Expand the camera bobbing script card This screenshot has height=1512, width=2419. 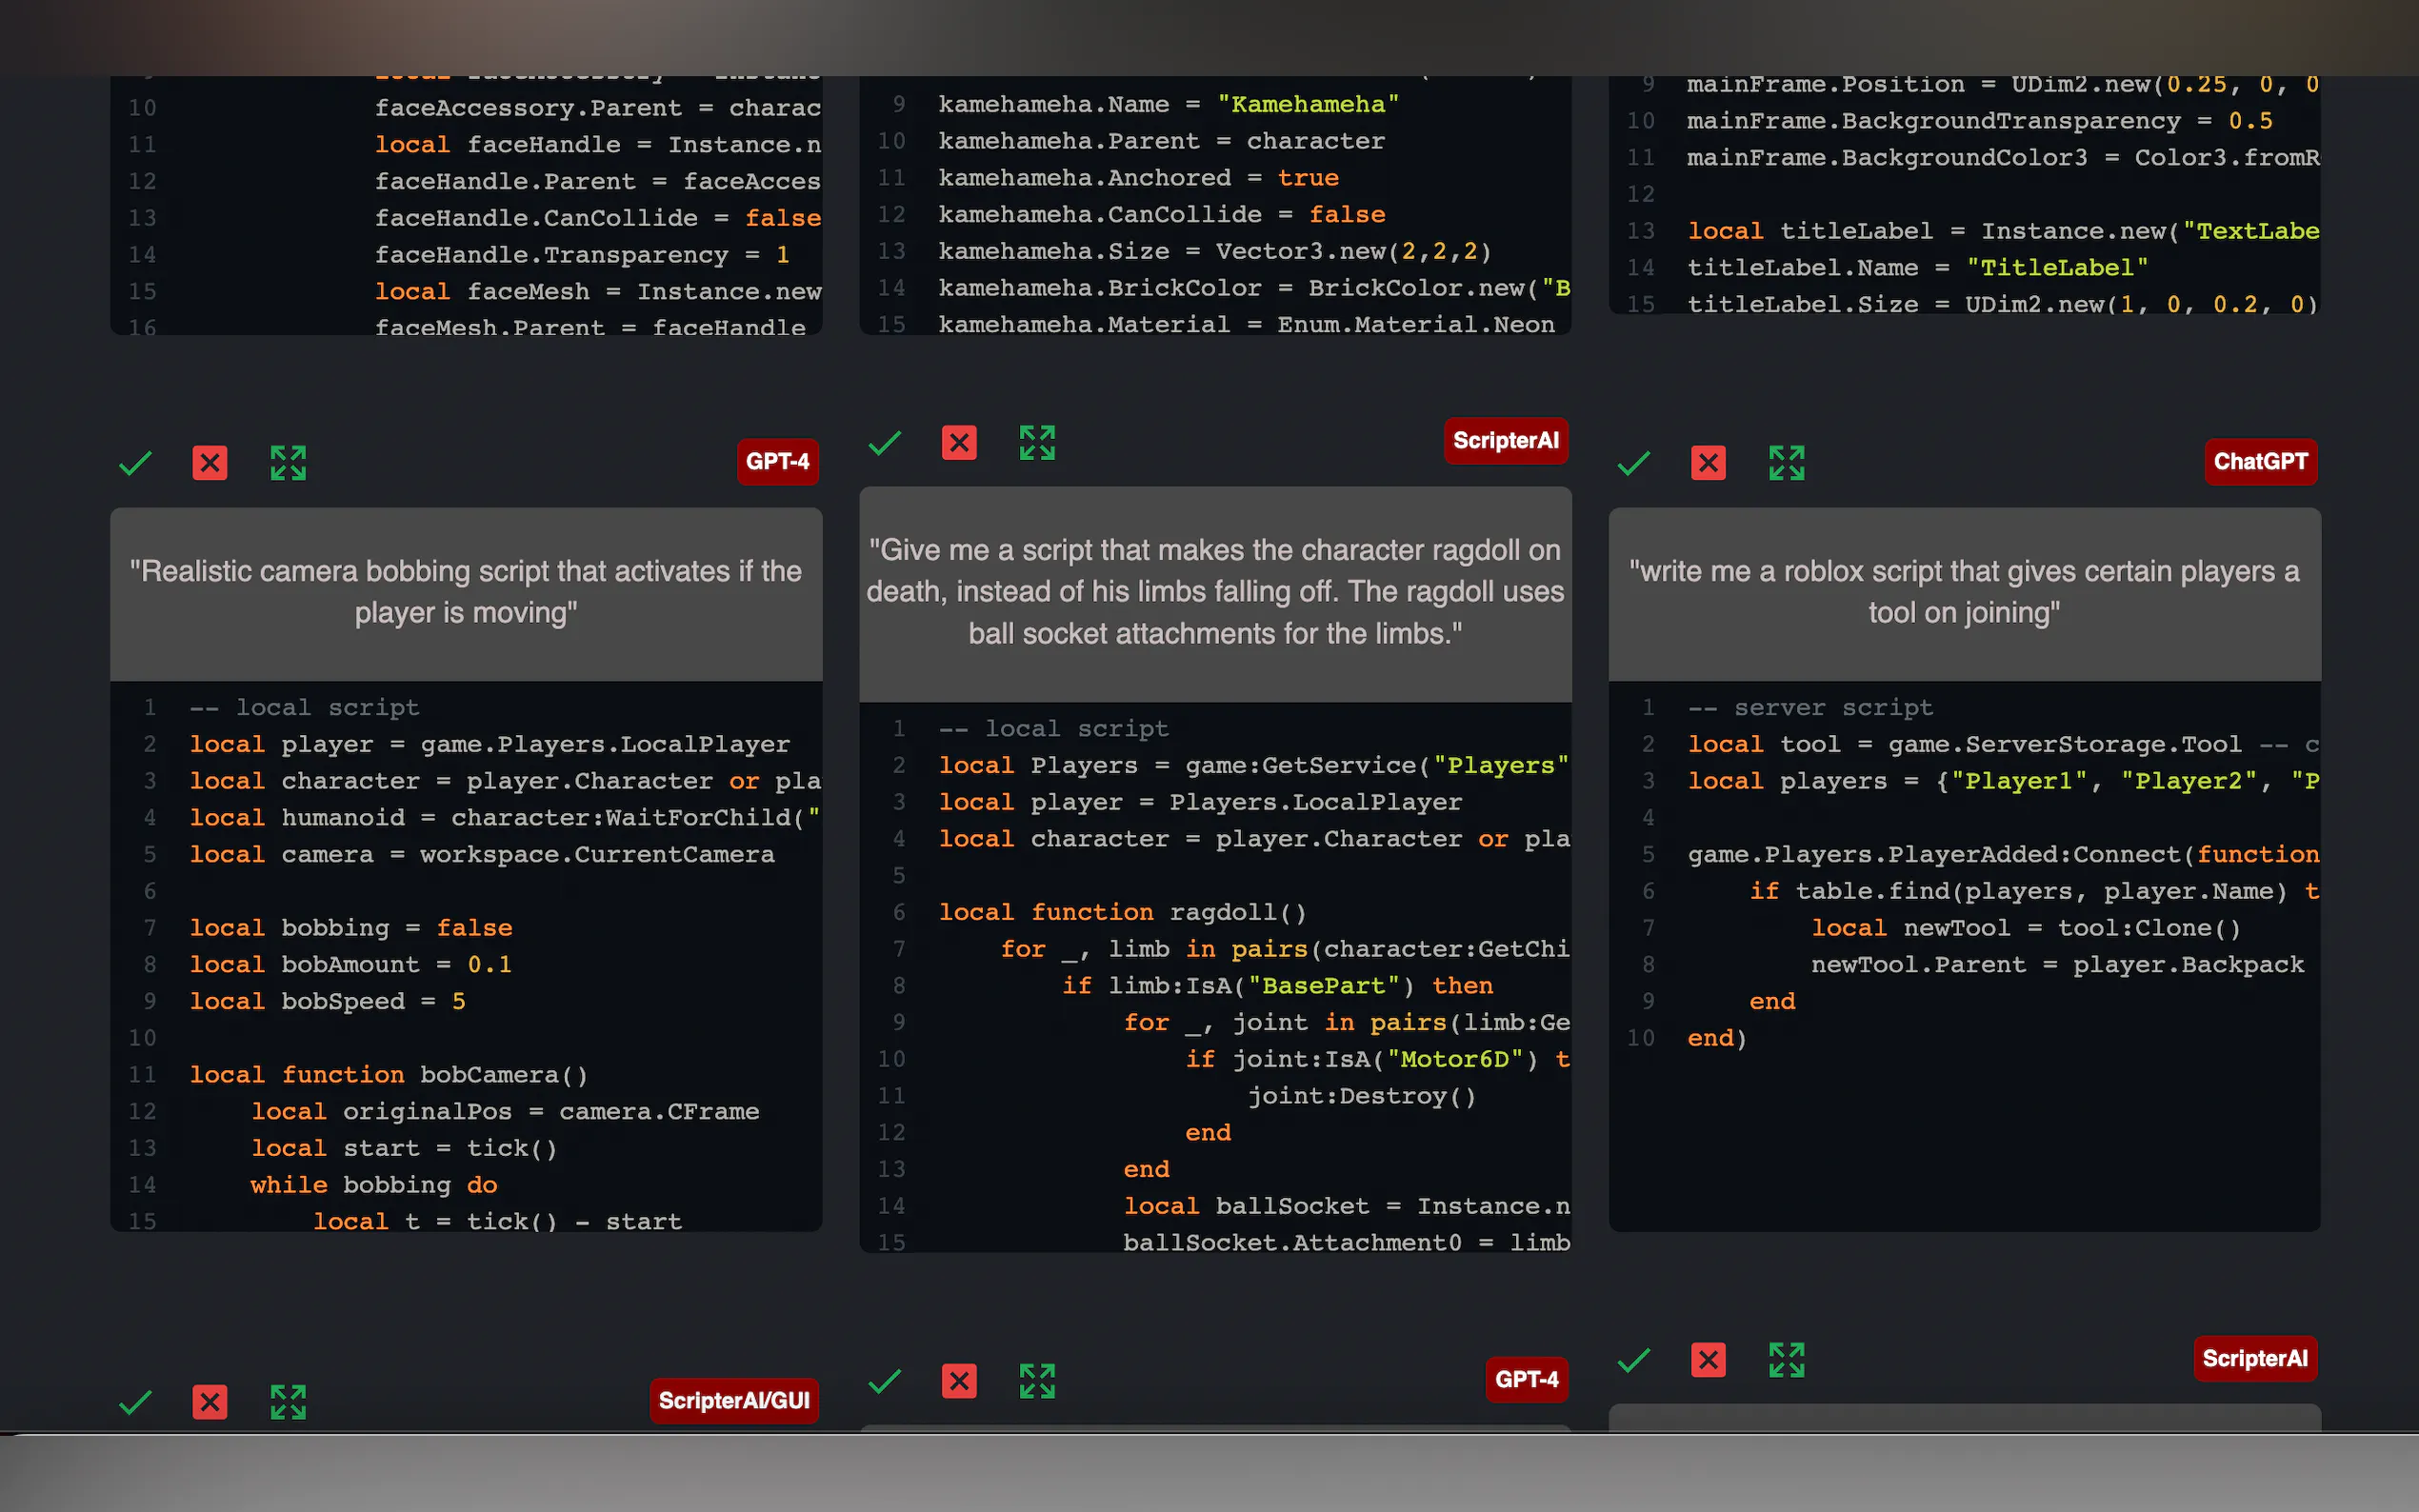(288, 463)
